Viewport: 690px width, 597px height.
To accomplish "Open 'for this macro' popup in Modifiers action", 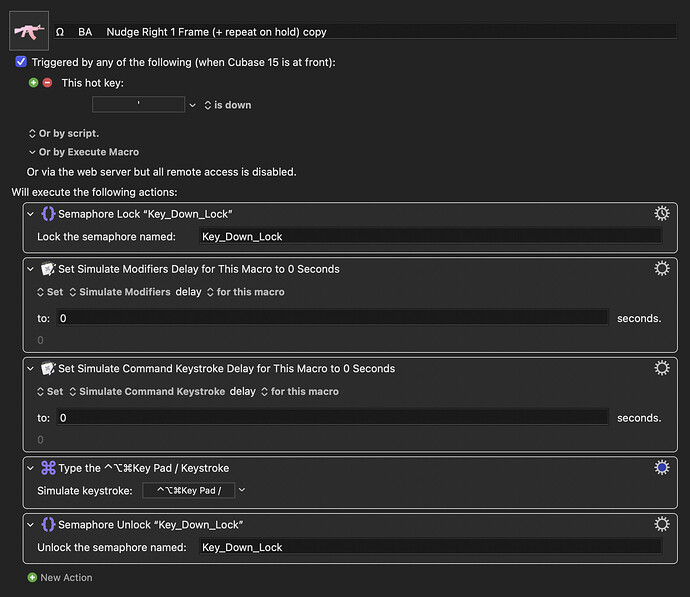I will (x=246, y=292).
